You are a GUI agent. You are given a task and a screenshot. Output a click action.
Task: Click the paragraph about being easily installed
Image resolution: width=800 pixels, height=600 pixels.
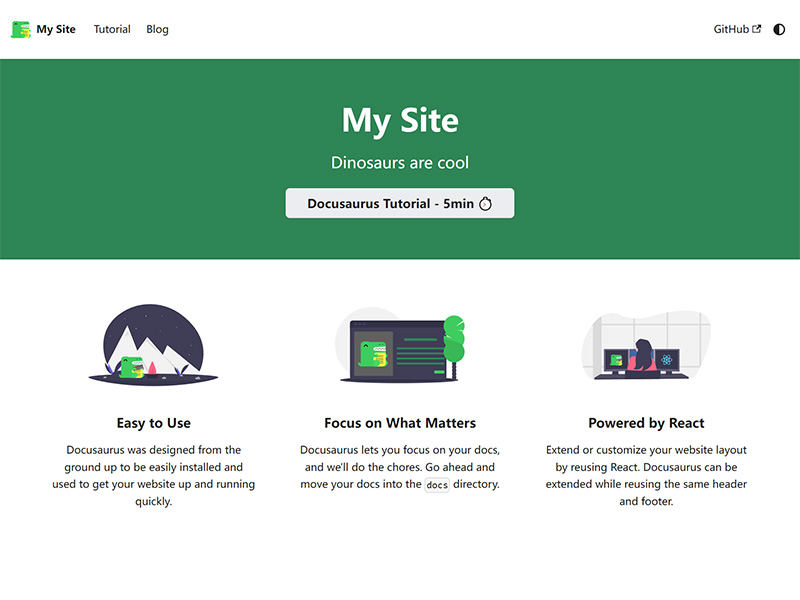click(153, 476)
